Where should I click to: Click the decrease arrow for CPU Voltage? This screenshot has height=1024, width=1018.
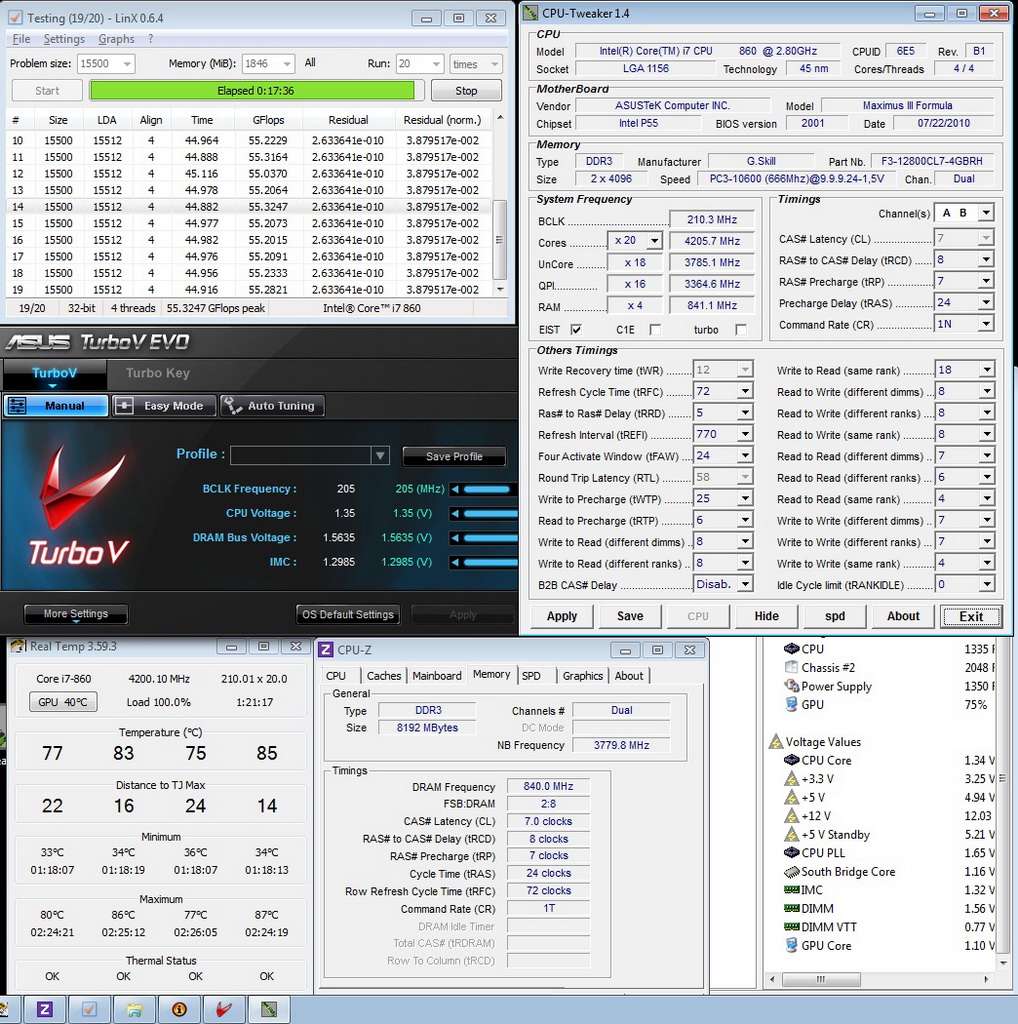point(455,513)
